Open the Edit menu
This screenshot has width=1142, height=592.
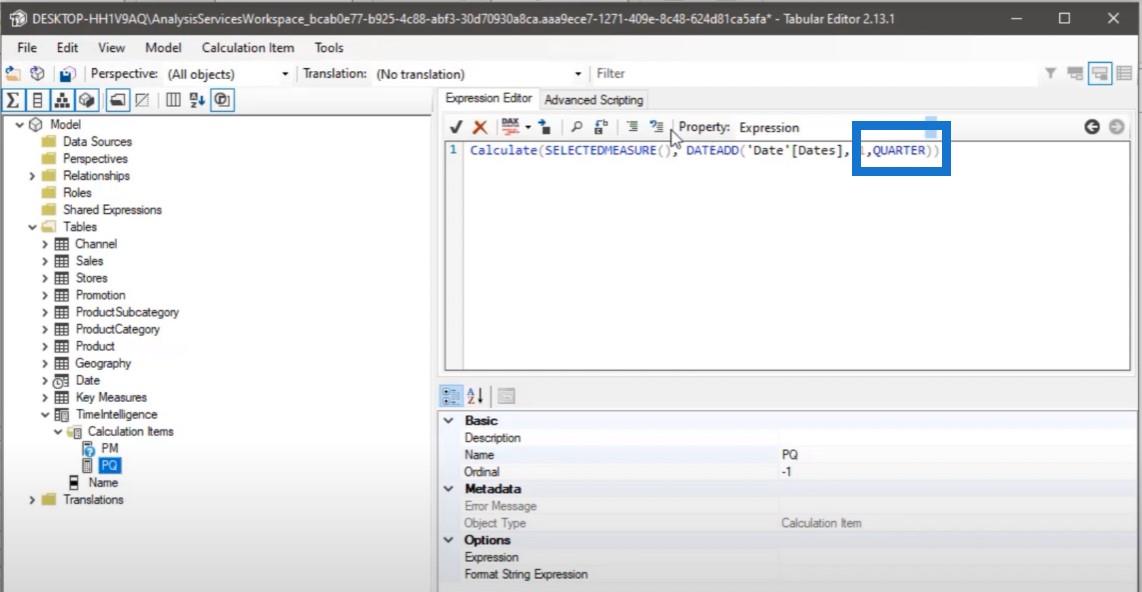[x=67, y=47]
